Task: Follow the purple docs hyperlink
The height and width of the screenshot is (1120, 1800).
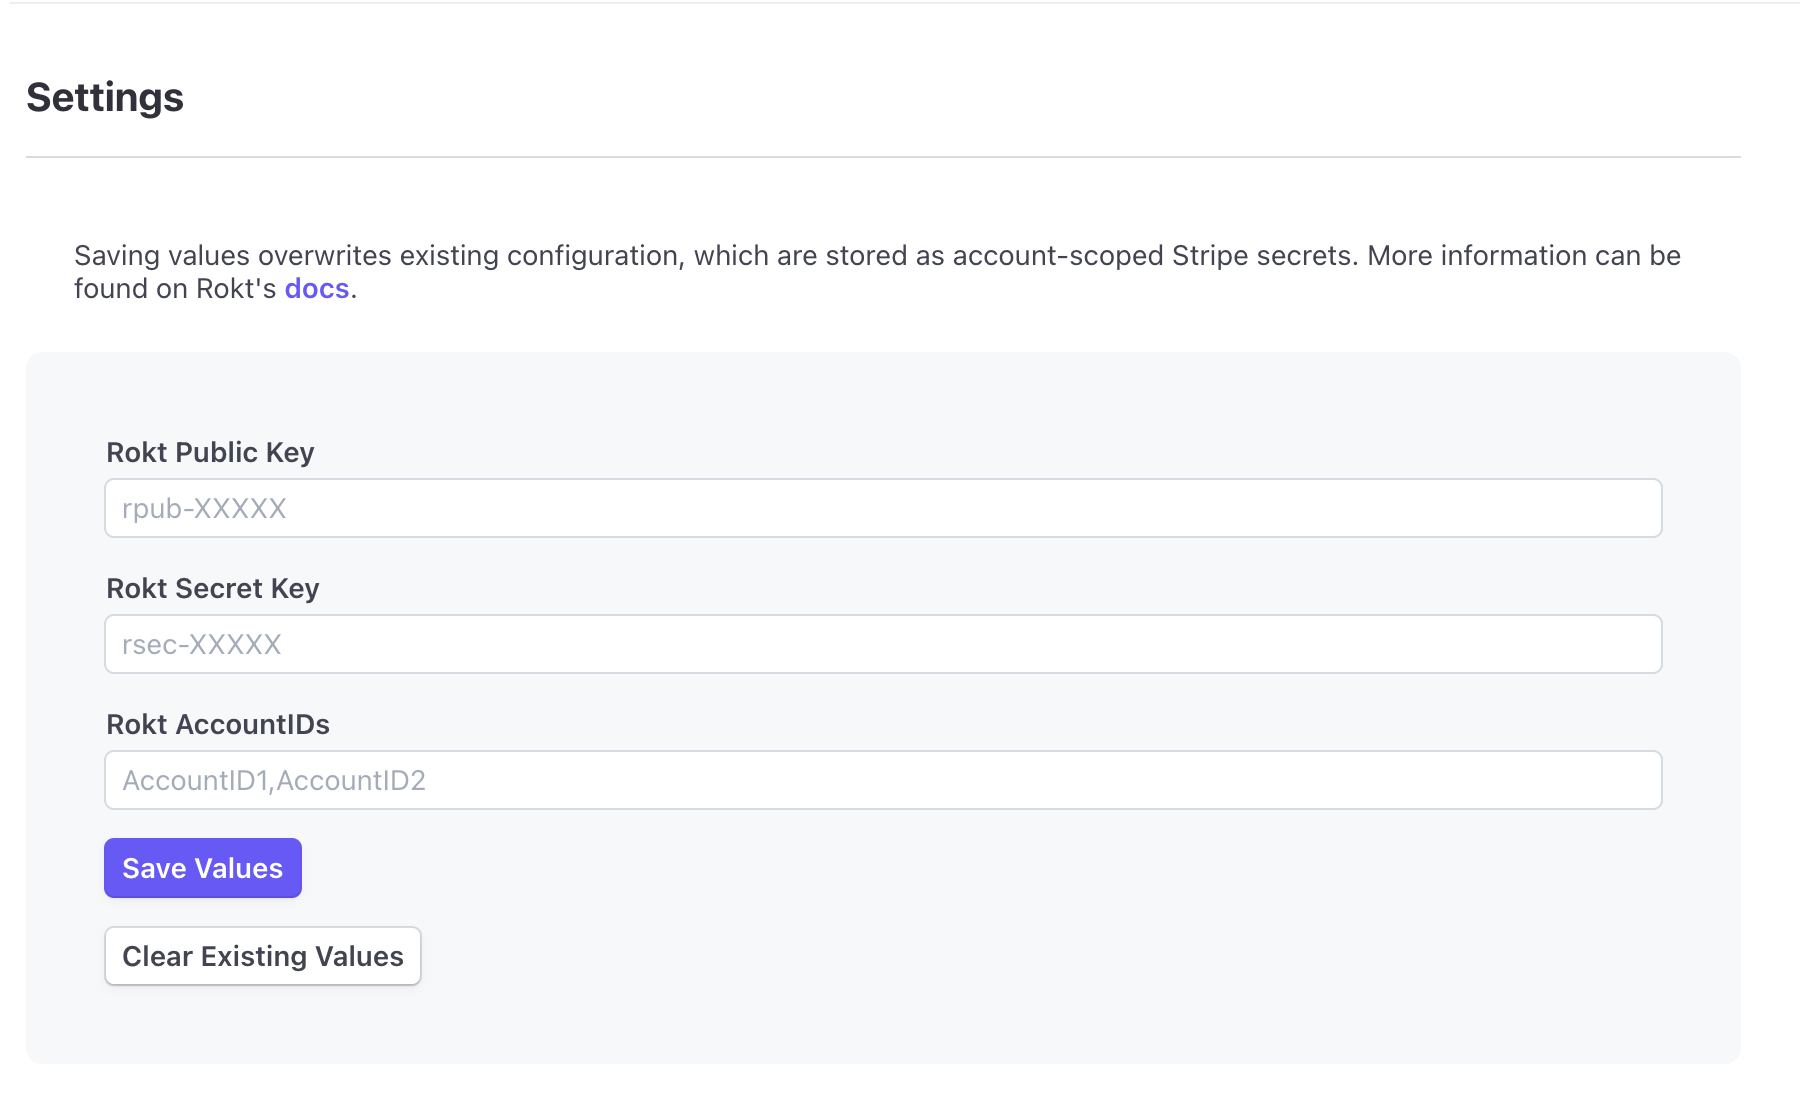Action: point(317,289)
